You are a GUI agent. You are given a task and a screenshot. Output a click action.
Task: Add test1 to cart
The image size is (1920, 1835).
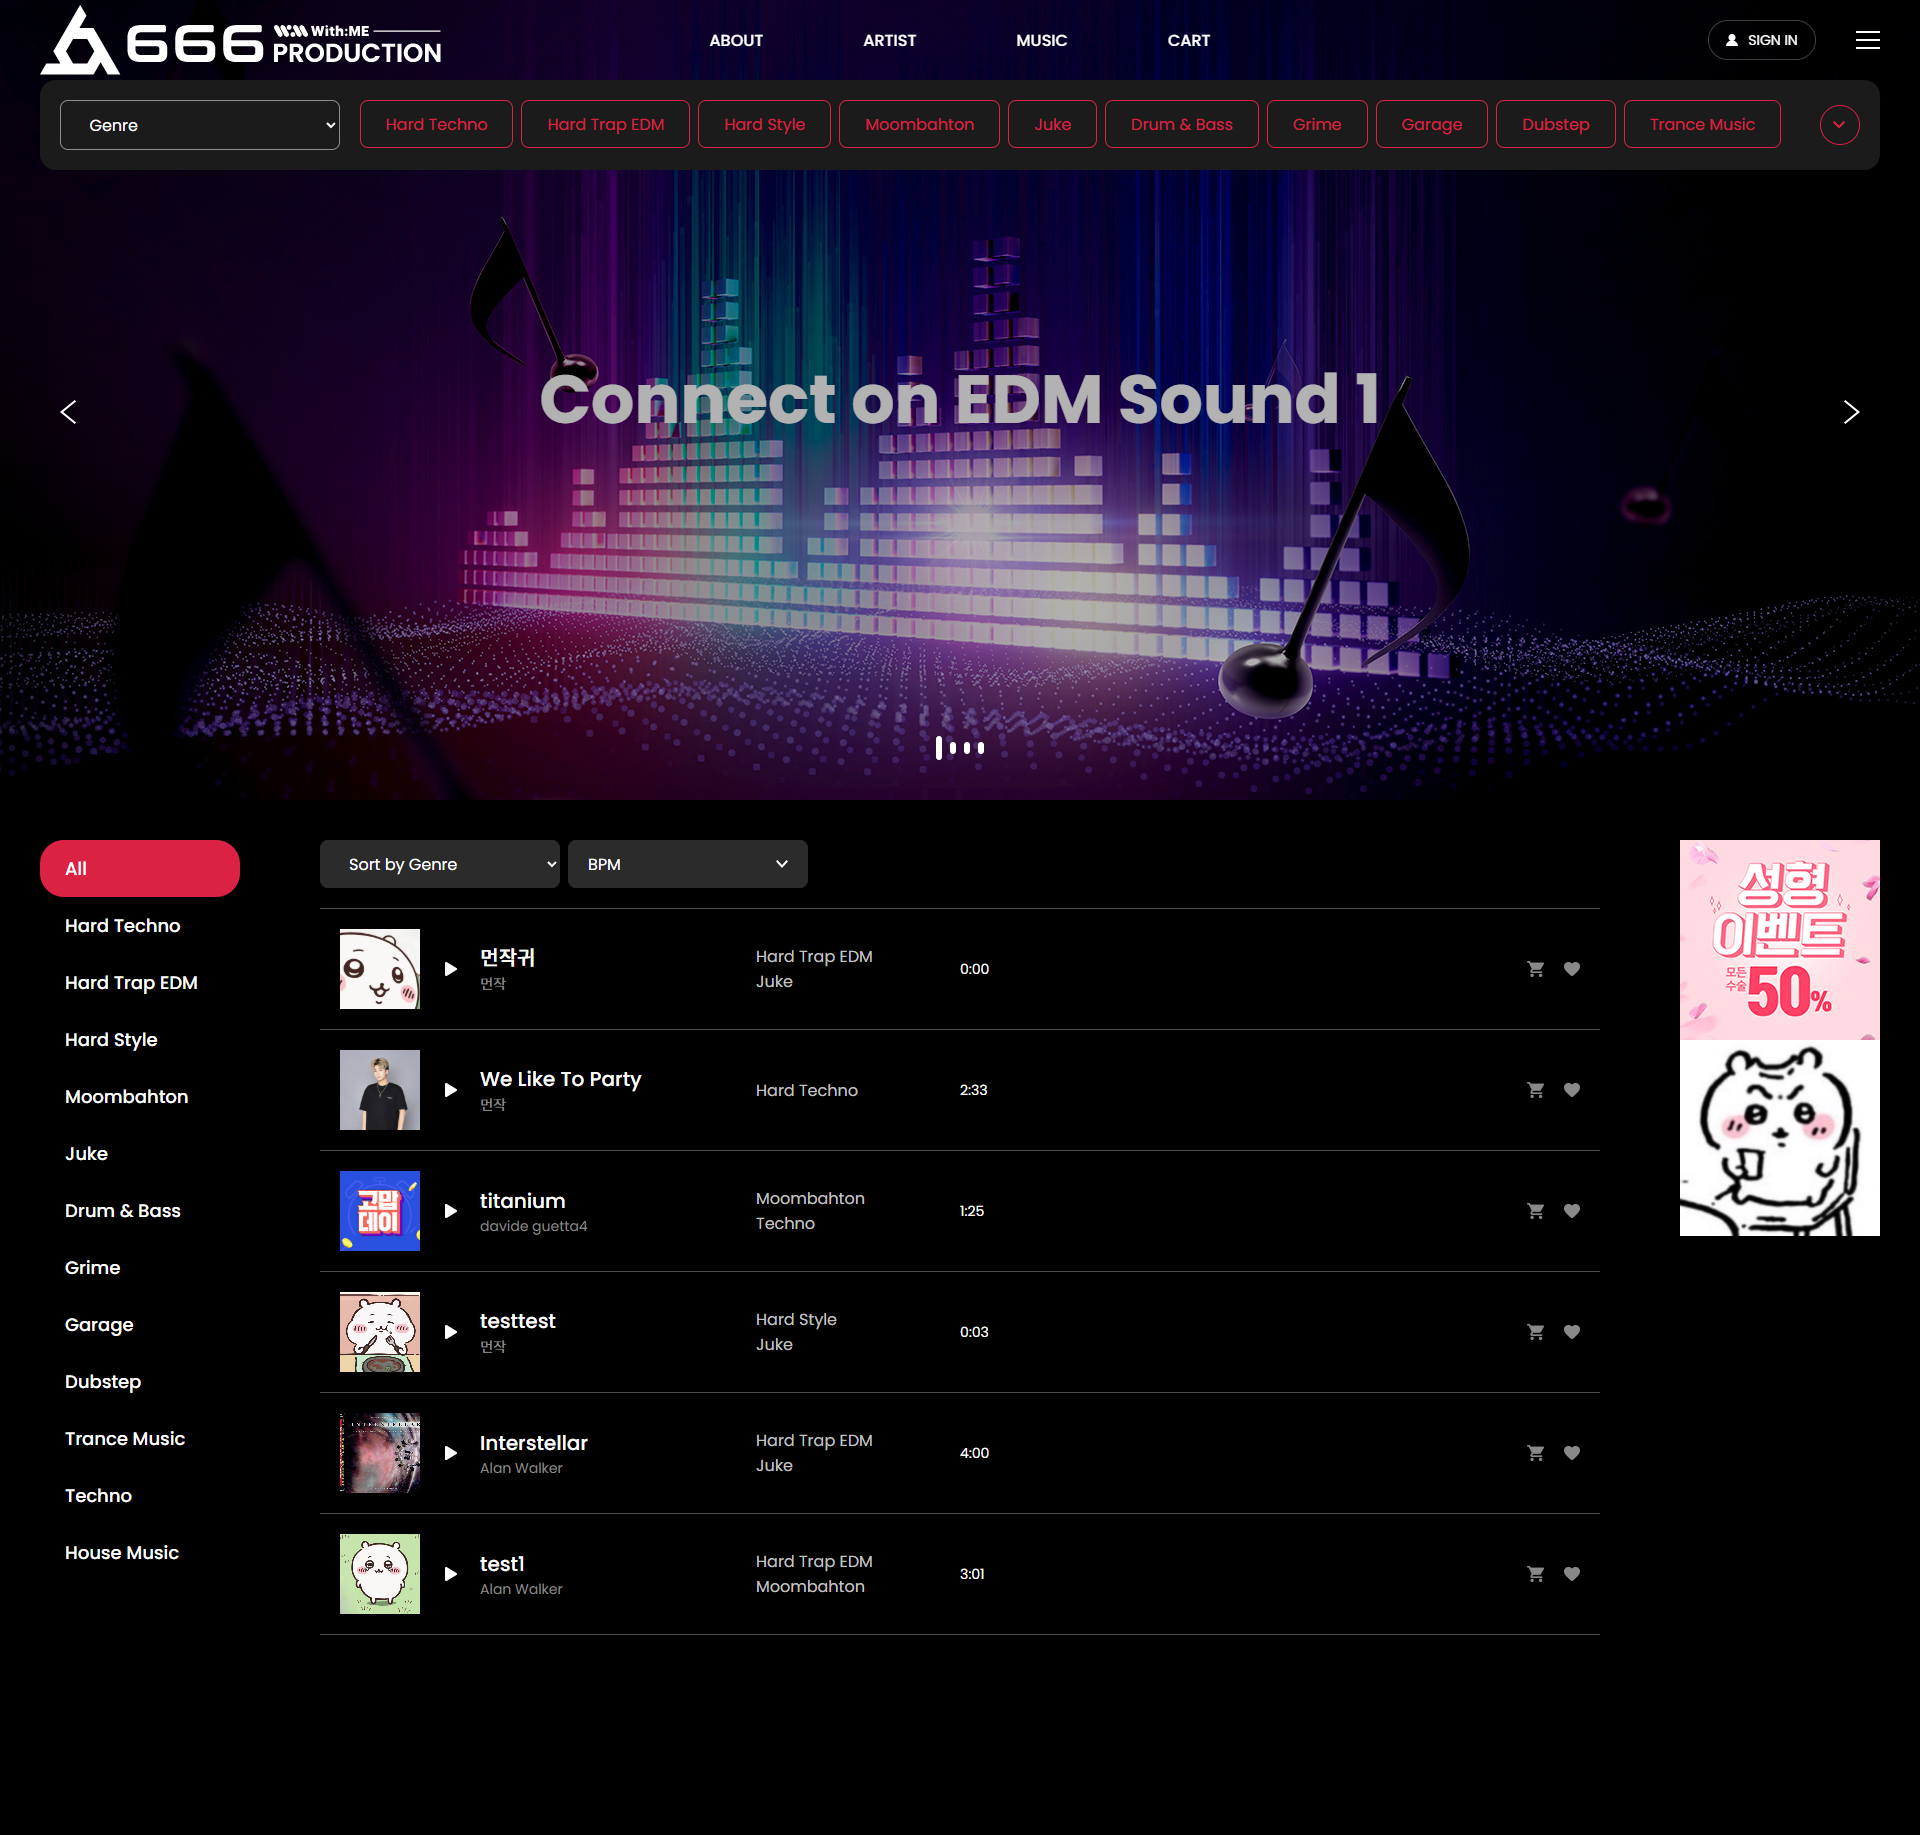coord(1536,1574)
